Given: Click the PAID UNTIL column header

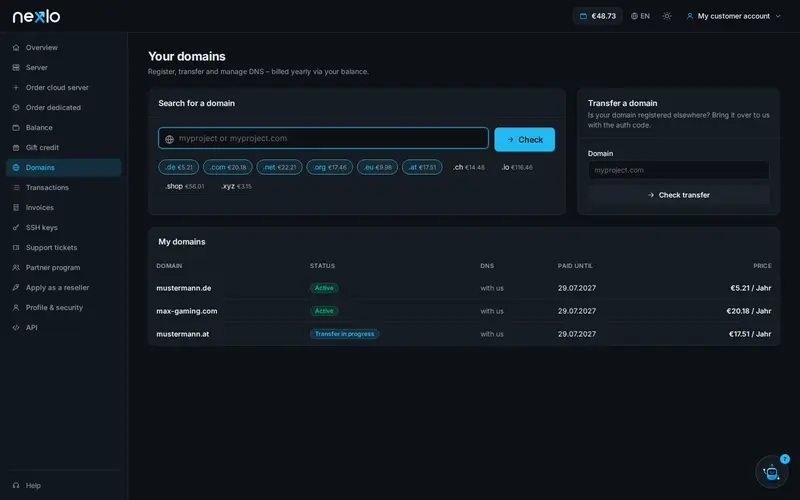Looking at the screenshot, I should pos(575,266).
